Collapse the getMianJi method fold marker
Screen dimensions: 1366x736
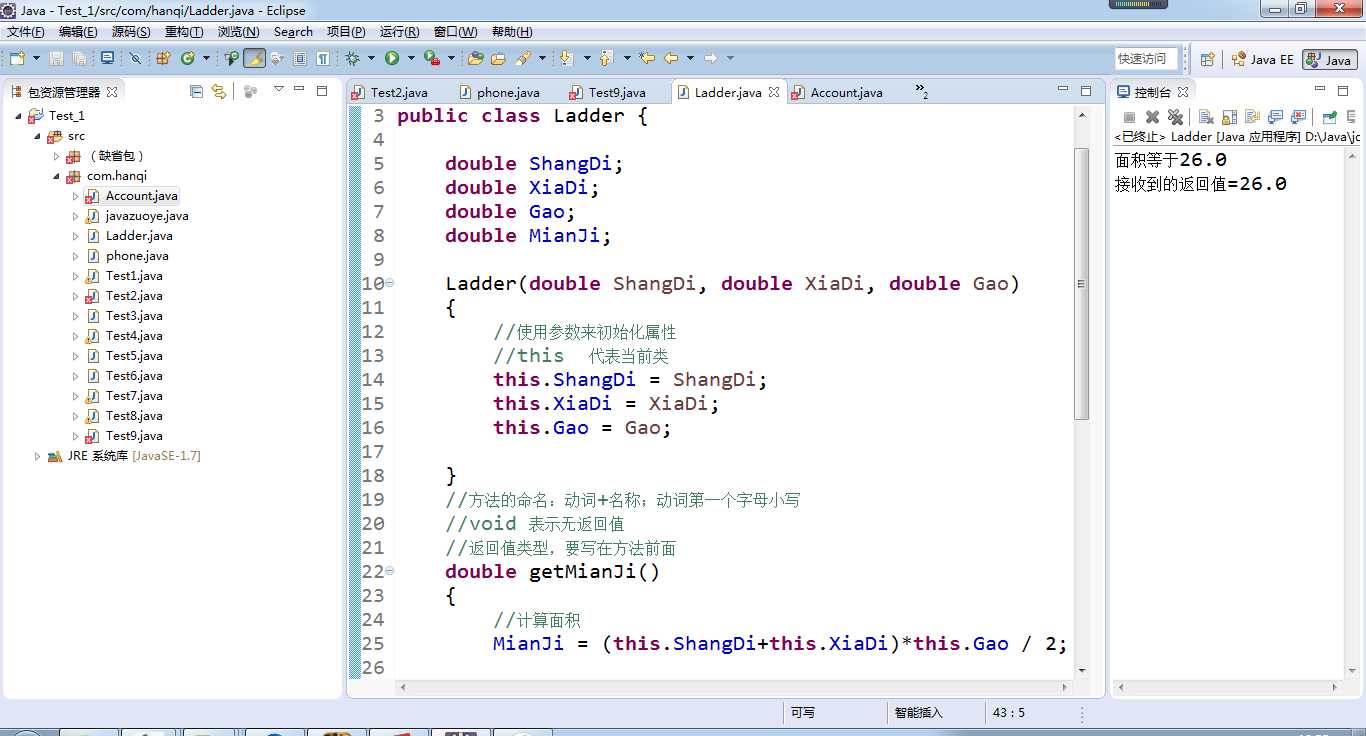click(390, 572)
